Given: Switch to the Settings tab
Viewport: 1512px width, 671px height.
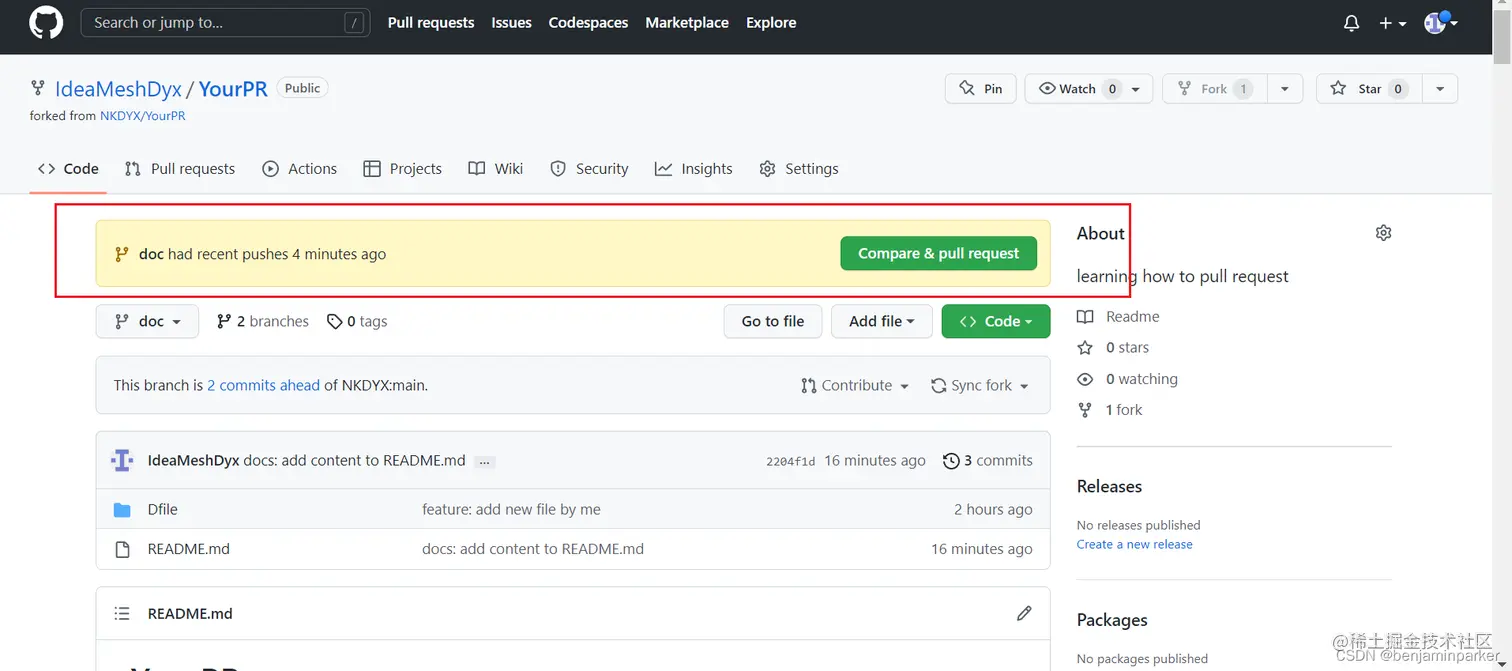Looking at the screenshot, I should (x=799, y=169).
